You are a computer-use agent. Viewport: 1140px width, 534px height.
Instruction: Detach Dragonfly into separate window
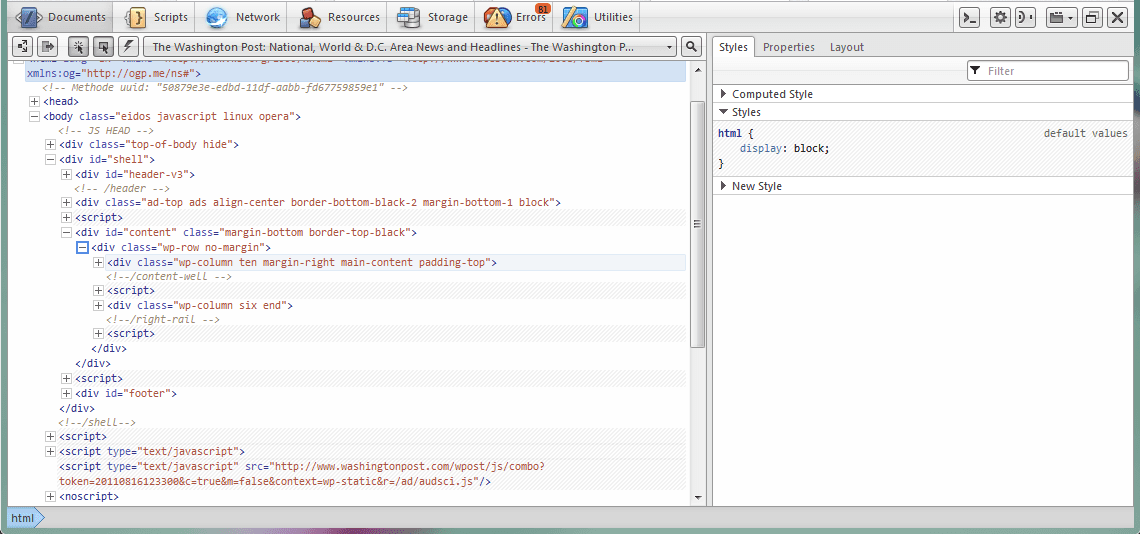tap(1091, 17)
